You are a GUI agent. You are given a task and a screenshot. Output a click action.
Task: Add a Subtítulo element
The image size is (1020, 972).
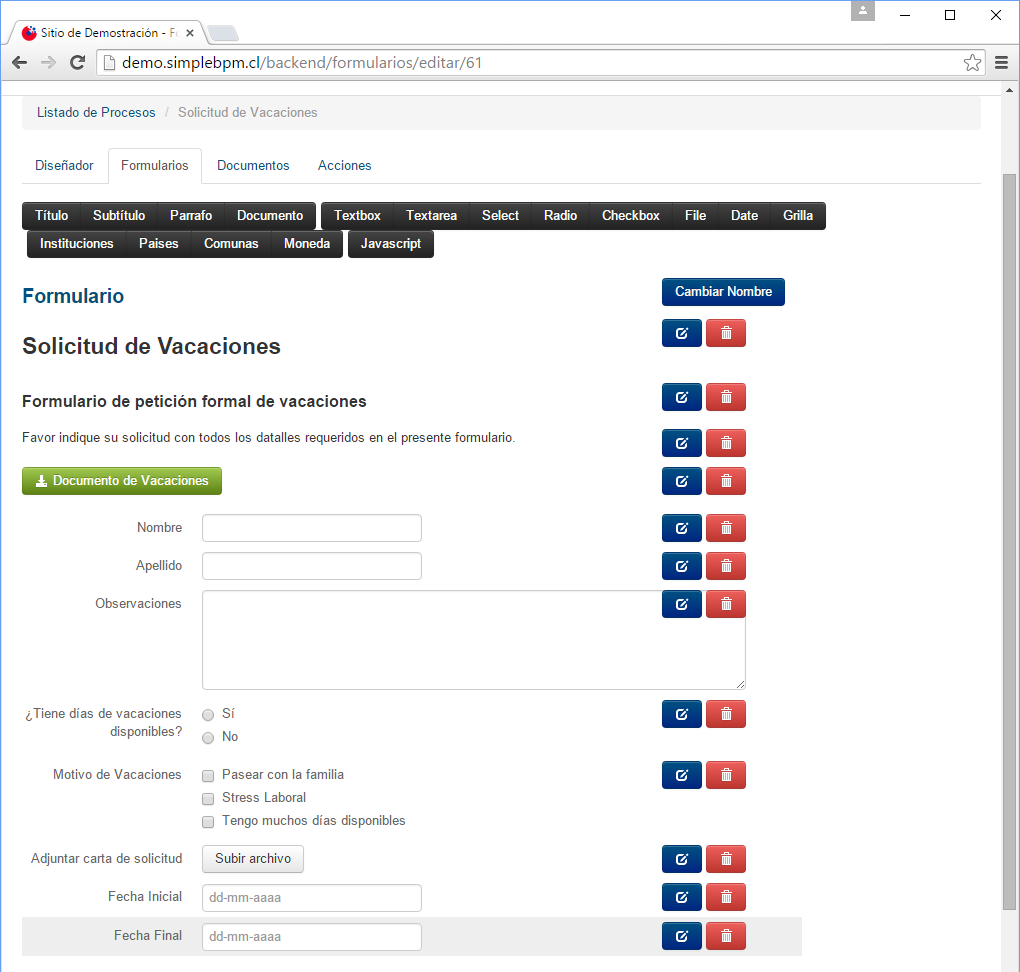(119, 215)
